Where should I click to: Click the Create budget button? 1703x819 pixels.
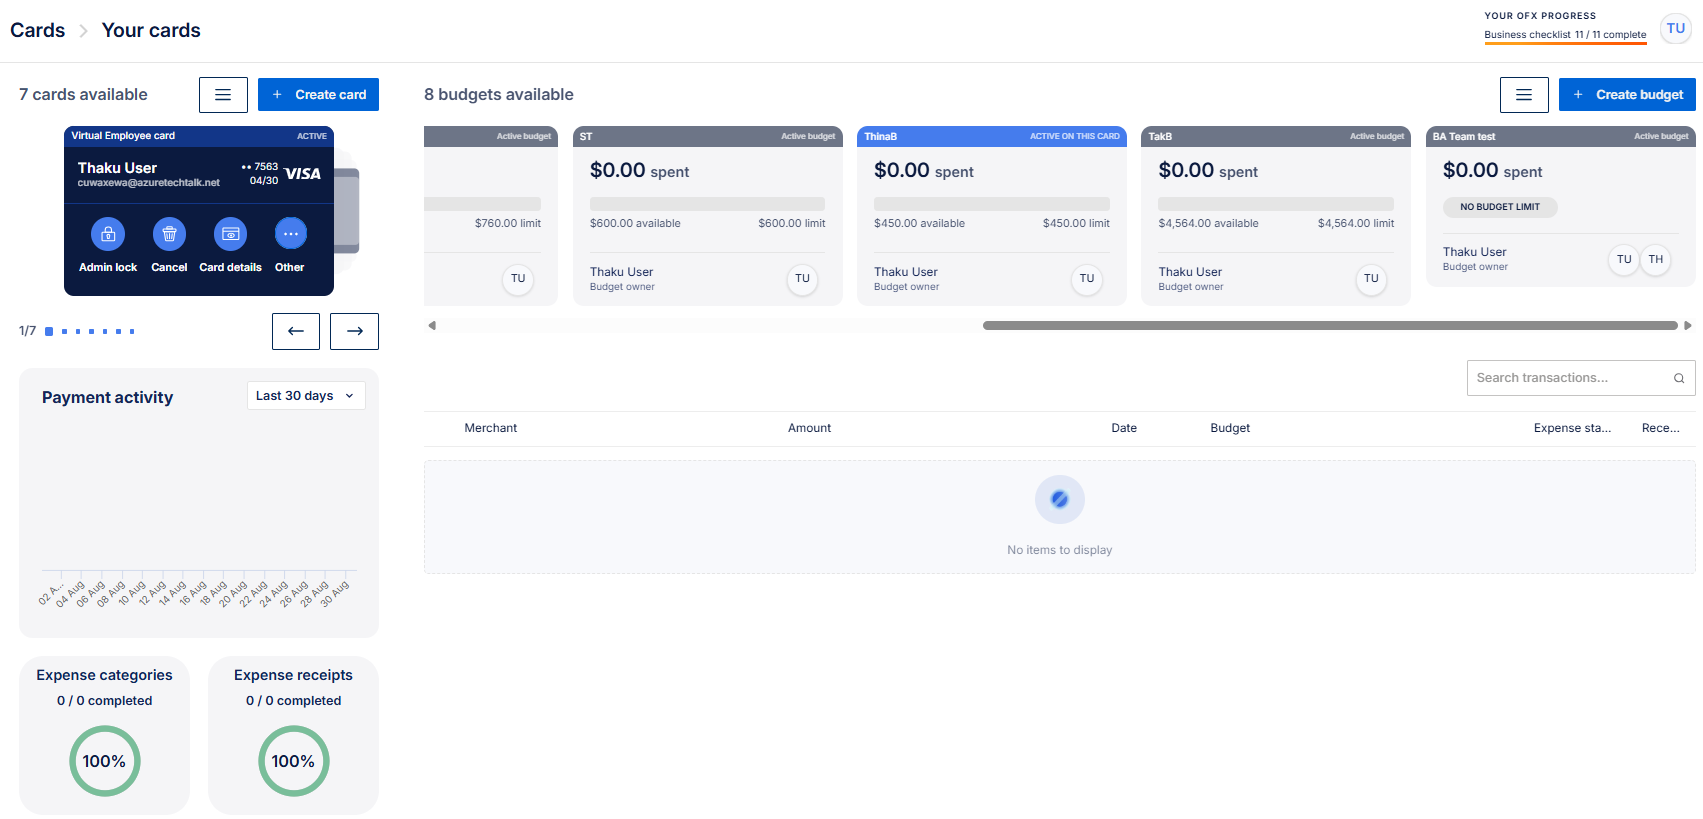[1626, 95]
